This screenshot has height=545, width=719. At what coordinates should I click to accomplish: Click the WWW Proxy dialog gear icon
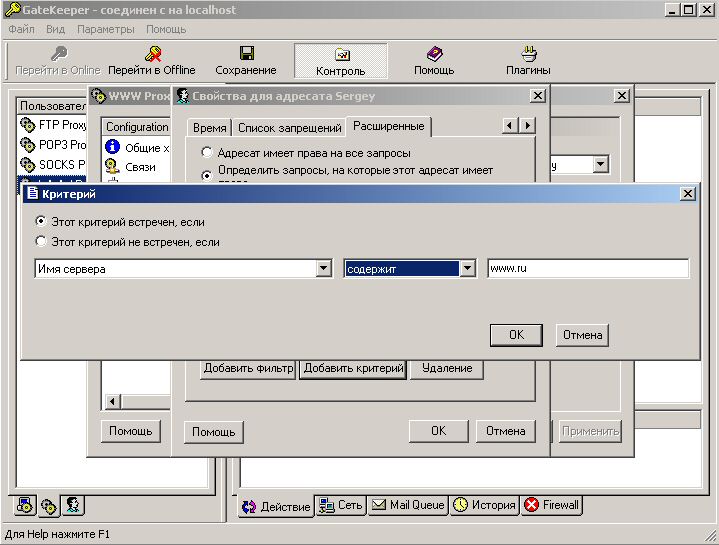(98, 96)
